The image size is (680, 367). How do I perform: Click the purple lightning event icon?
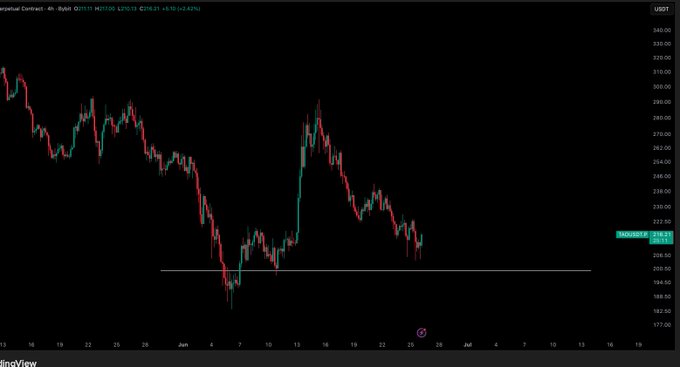[x=422, y=333]
